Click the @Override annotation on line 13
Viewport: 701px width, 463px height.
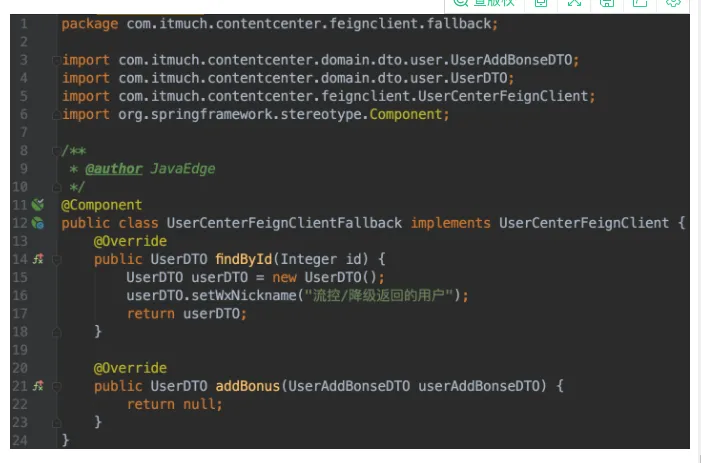pos(130,241)
